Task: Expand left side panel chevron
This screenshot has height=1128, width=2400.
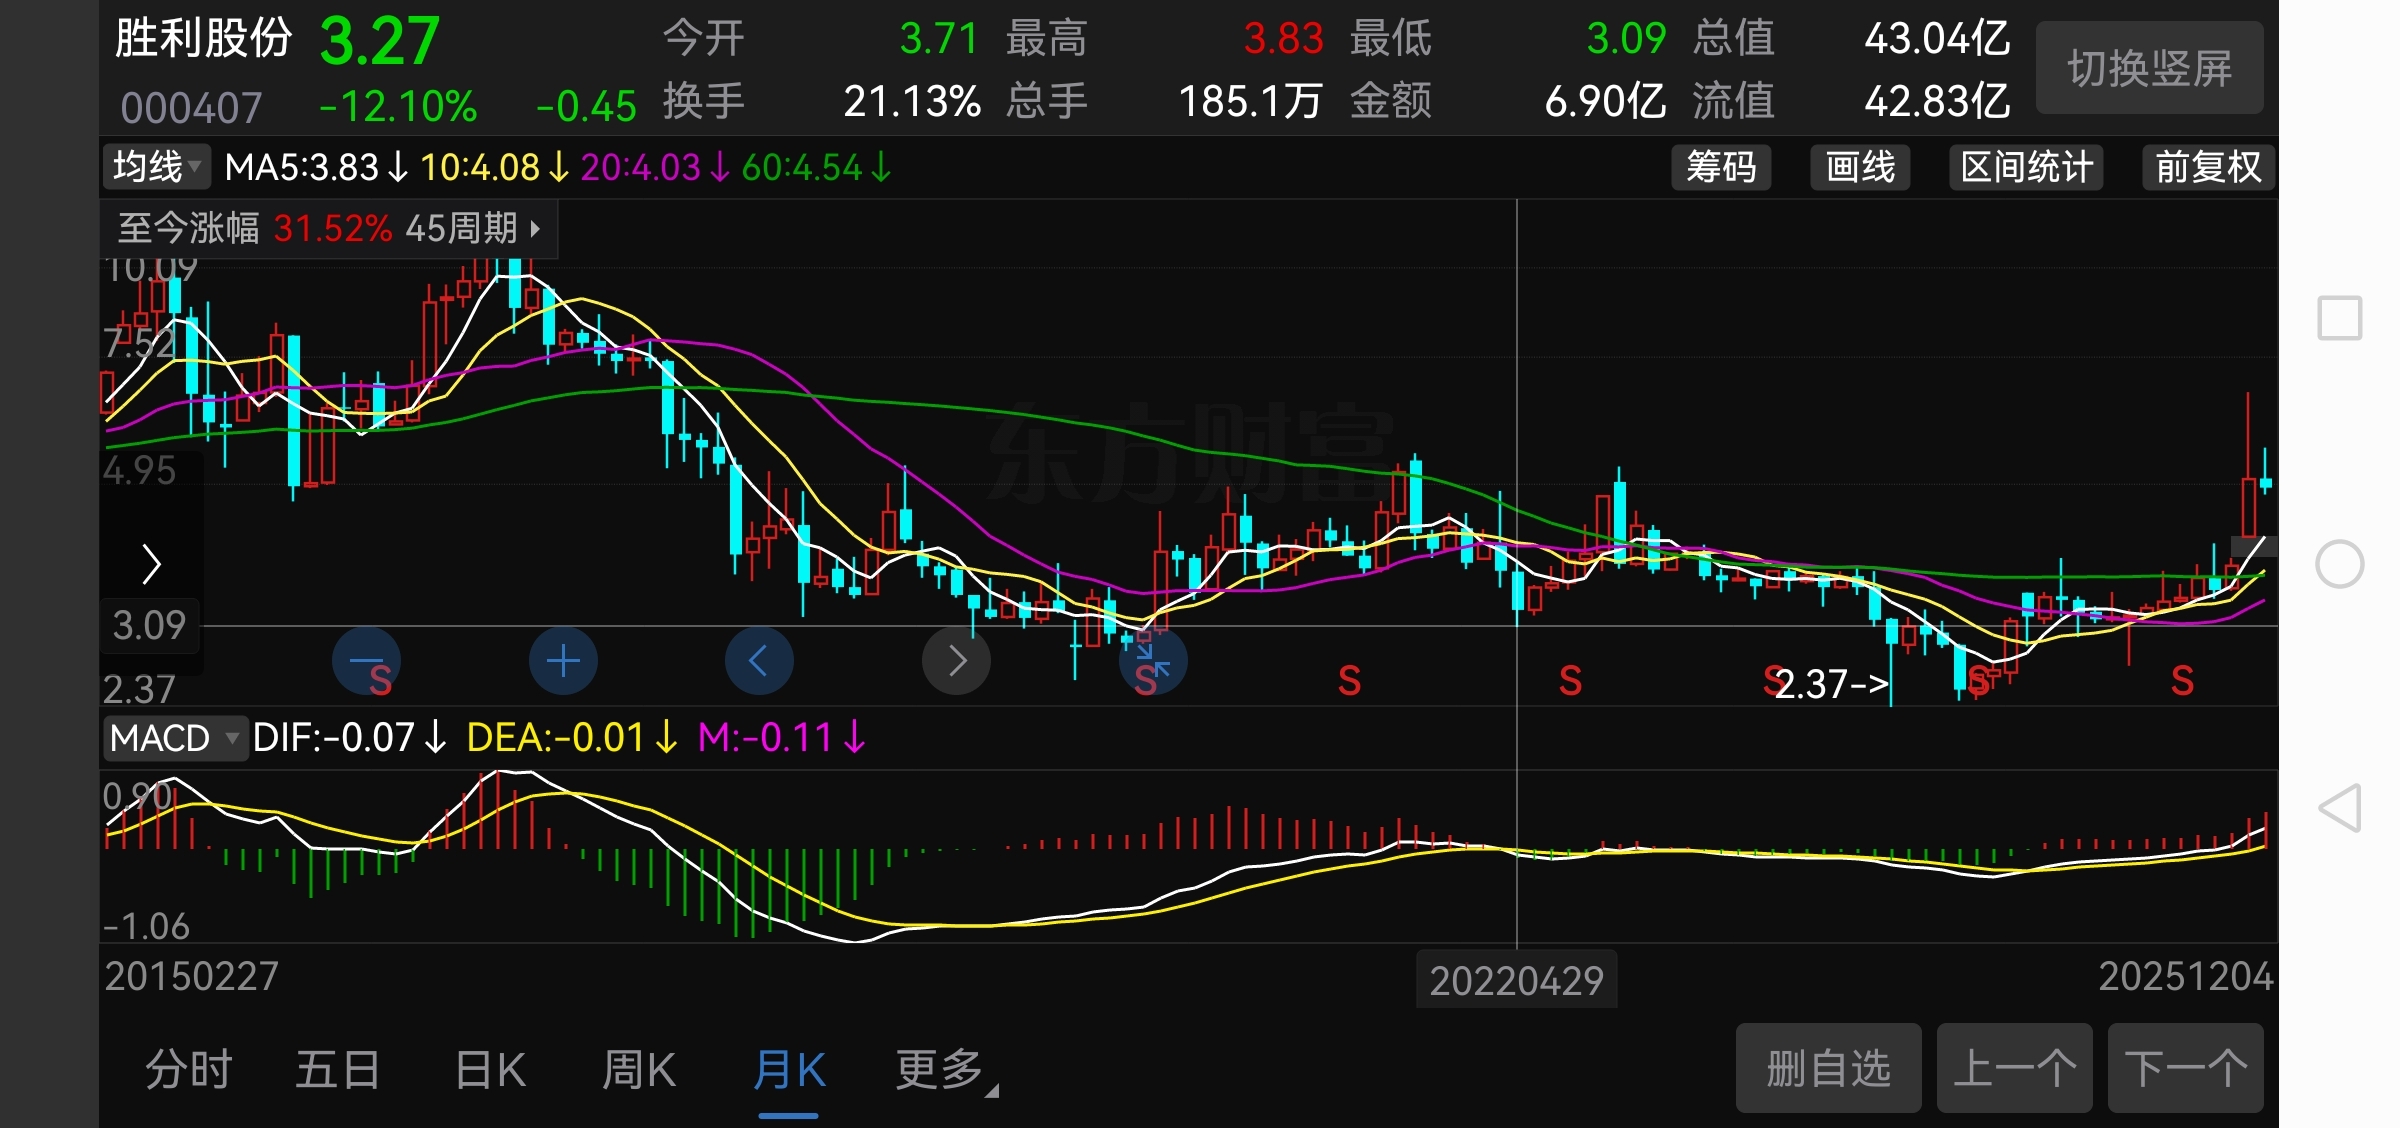Action: click(x=151, y=564)
